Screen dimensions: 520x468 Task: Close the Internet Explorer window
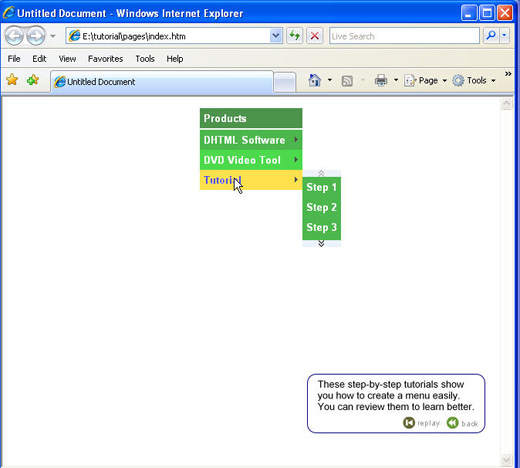point(505,13)
